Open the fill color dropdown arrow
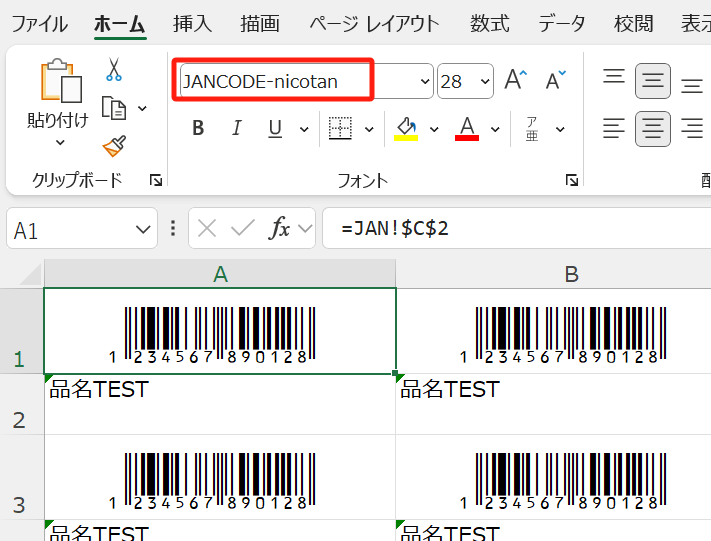This screenshot has width=711, height=541. [434, 130]
